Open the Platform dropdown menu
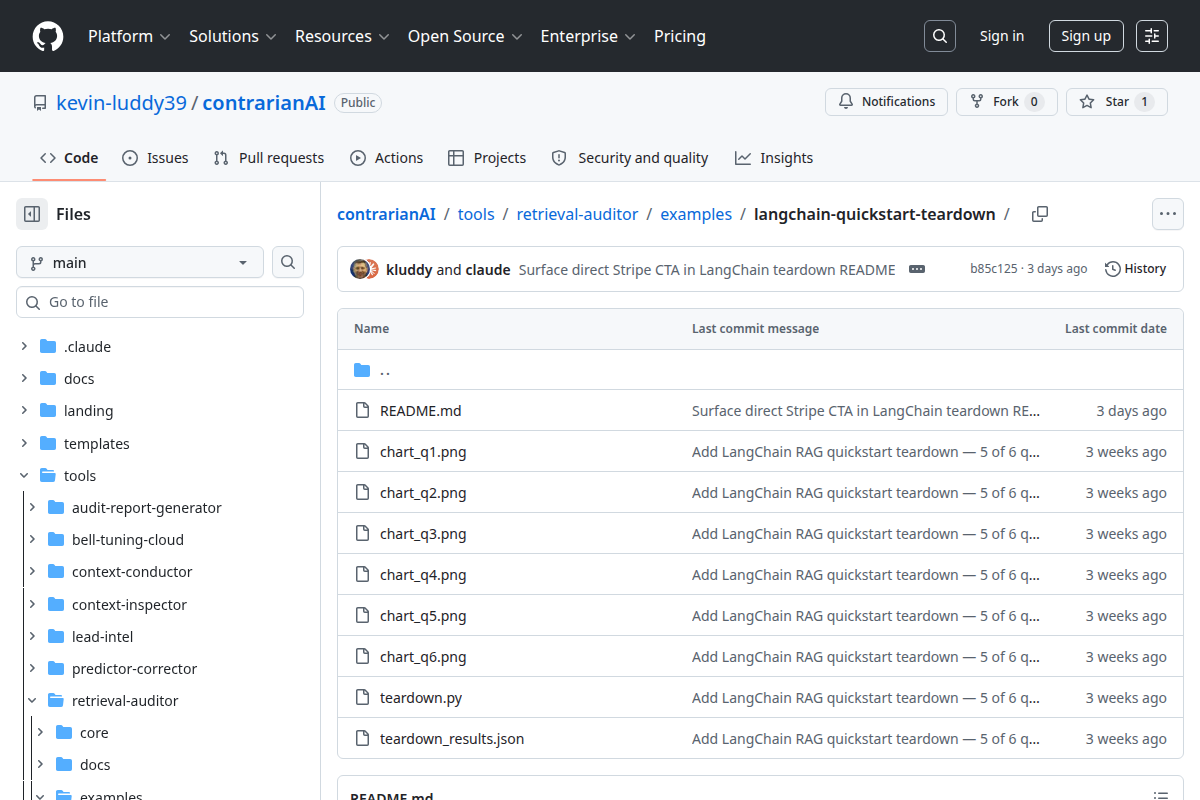Screen dimensions: 1200x800 [129, 36]
